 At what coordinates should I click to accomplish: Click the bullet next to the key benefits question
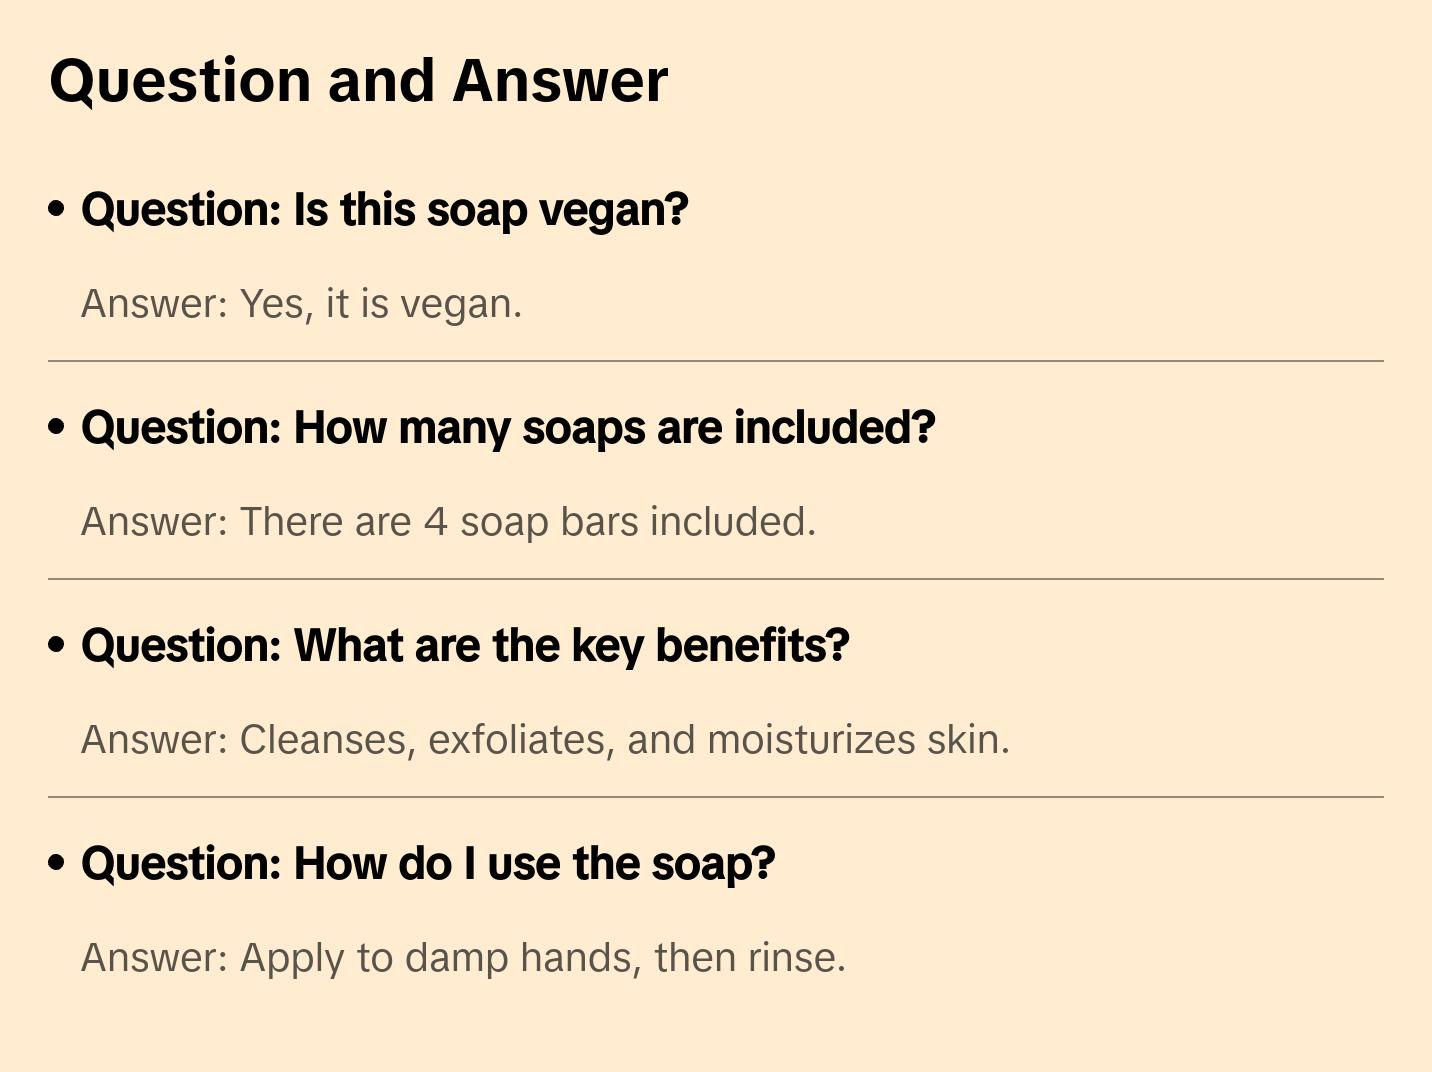click(57, 645)
